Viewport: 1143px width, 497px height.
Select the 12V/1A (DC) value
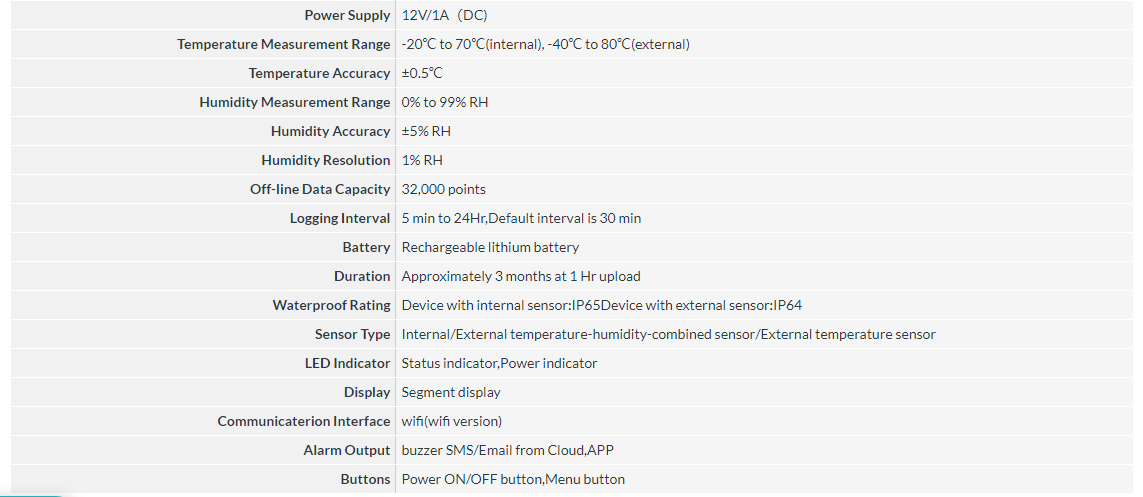pyautogui.click(x=444, y=15)
